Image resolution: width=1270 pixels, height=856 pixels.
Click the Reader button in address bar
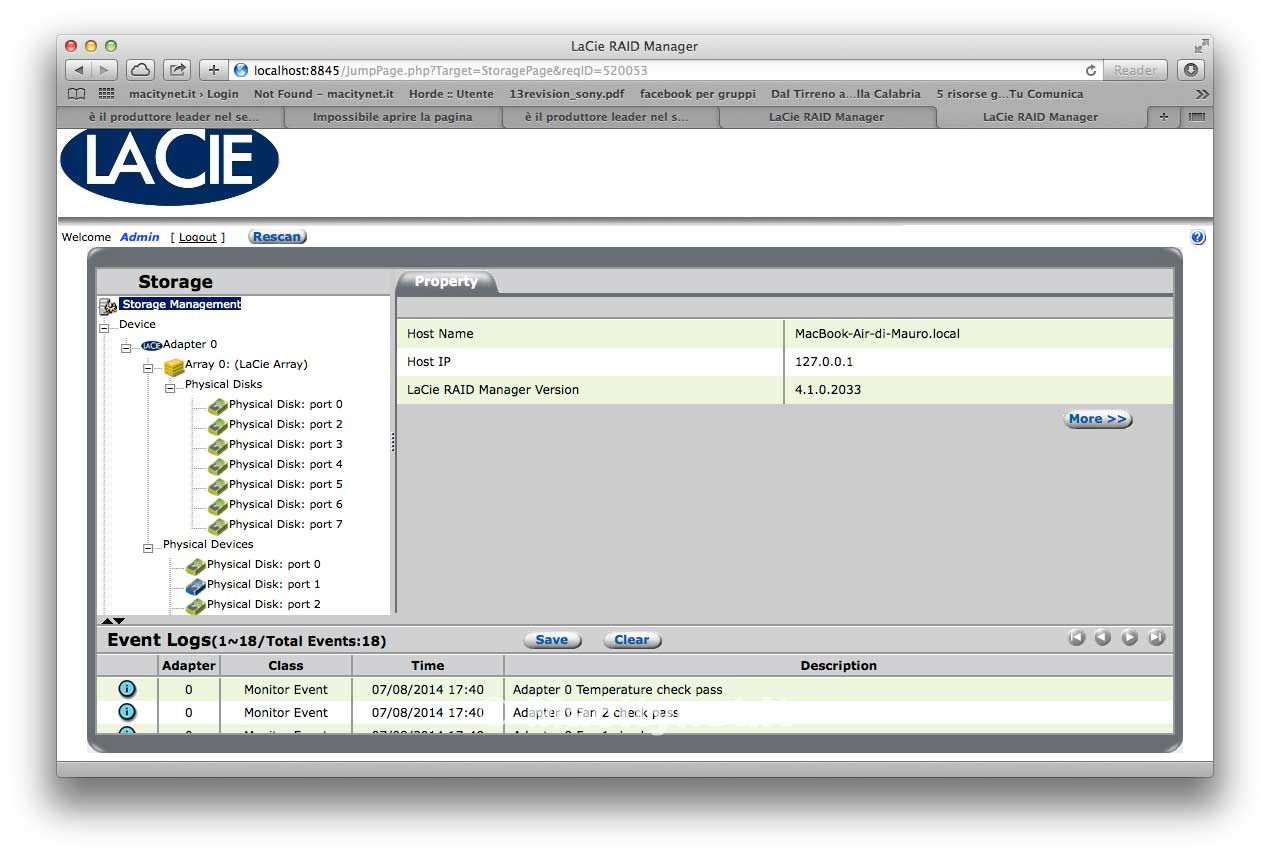pyautogui.click(x=1135, y=70)
